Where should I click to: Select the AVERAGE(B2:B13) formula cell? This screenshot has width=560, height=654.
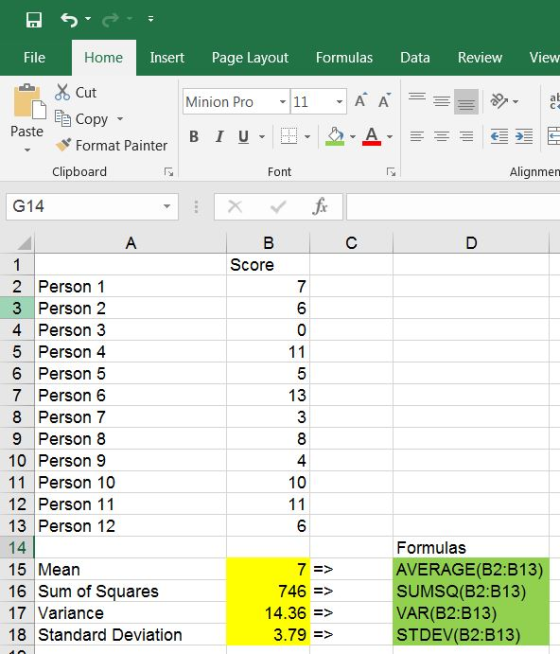coord(471,569)
